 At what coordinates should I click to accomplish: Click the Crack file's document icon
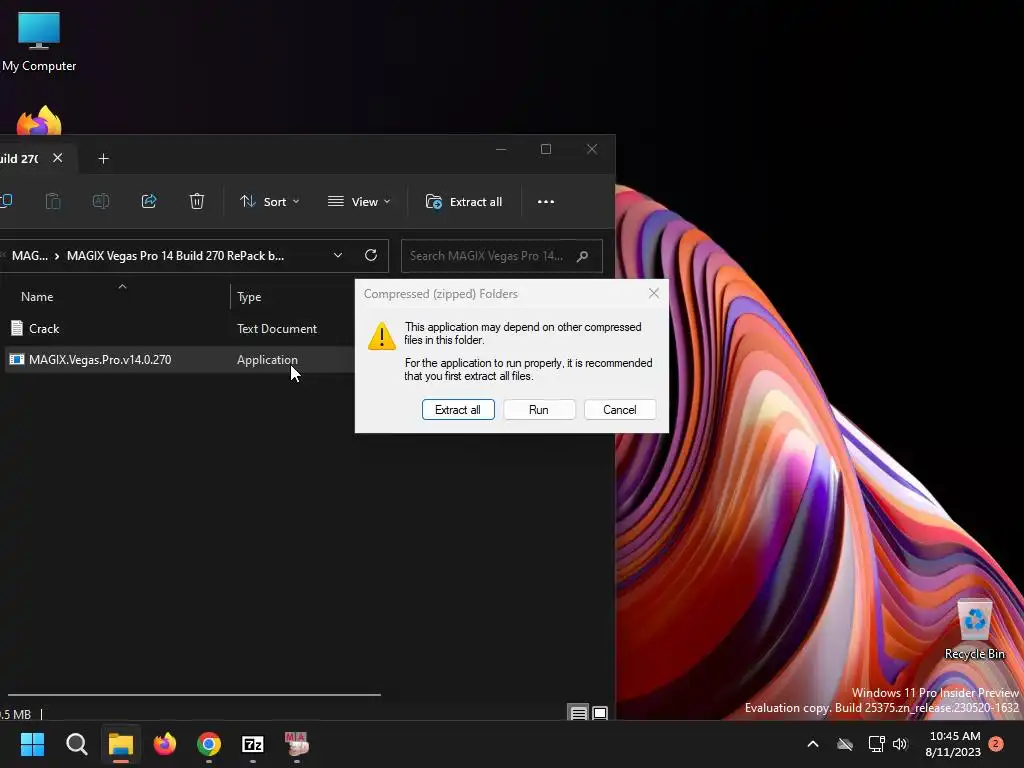point(17,328)
